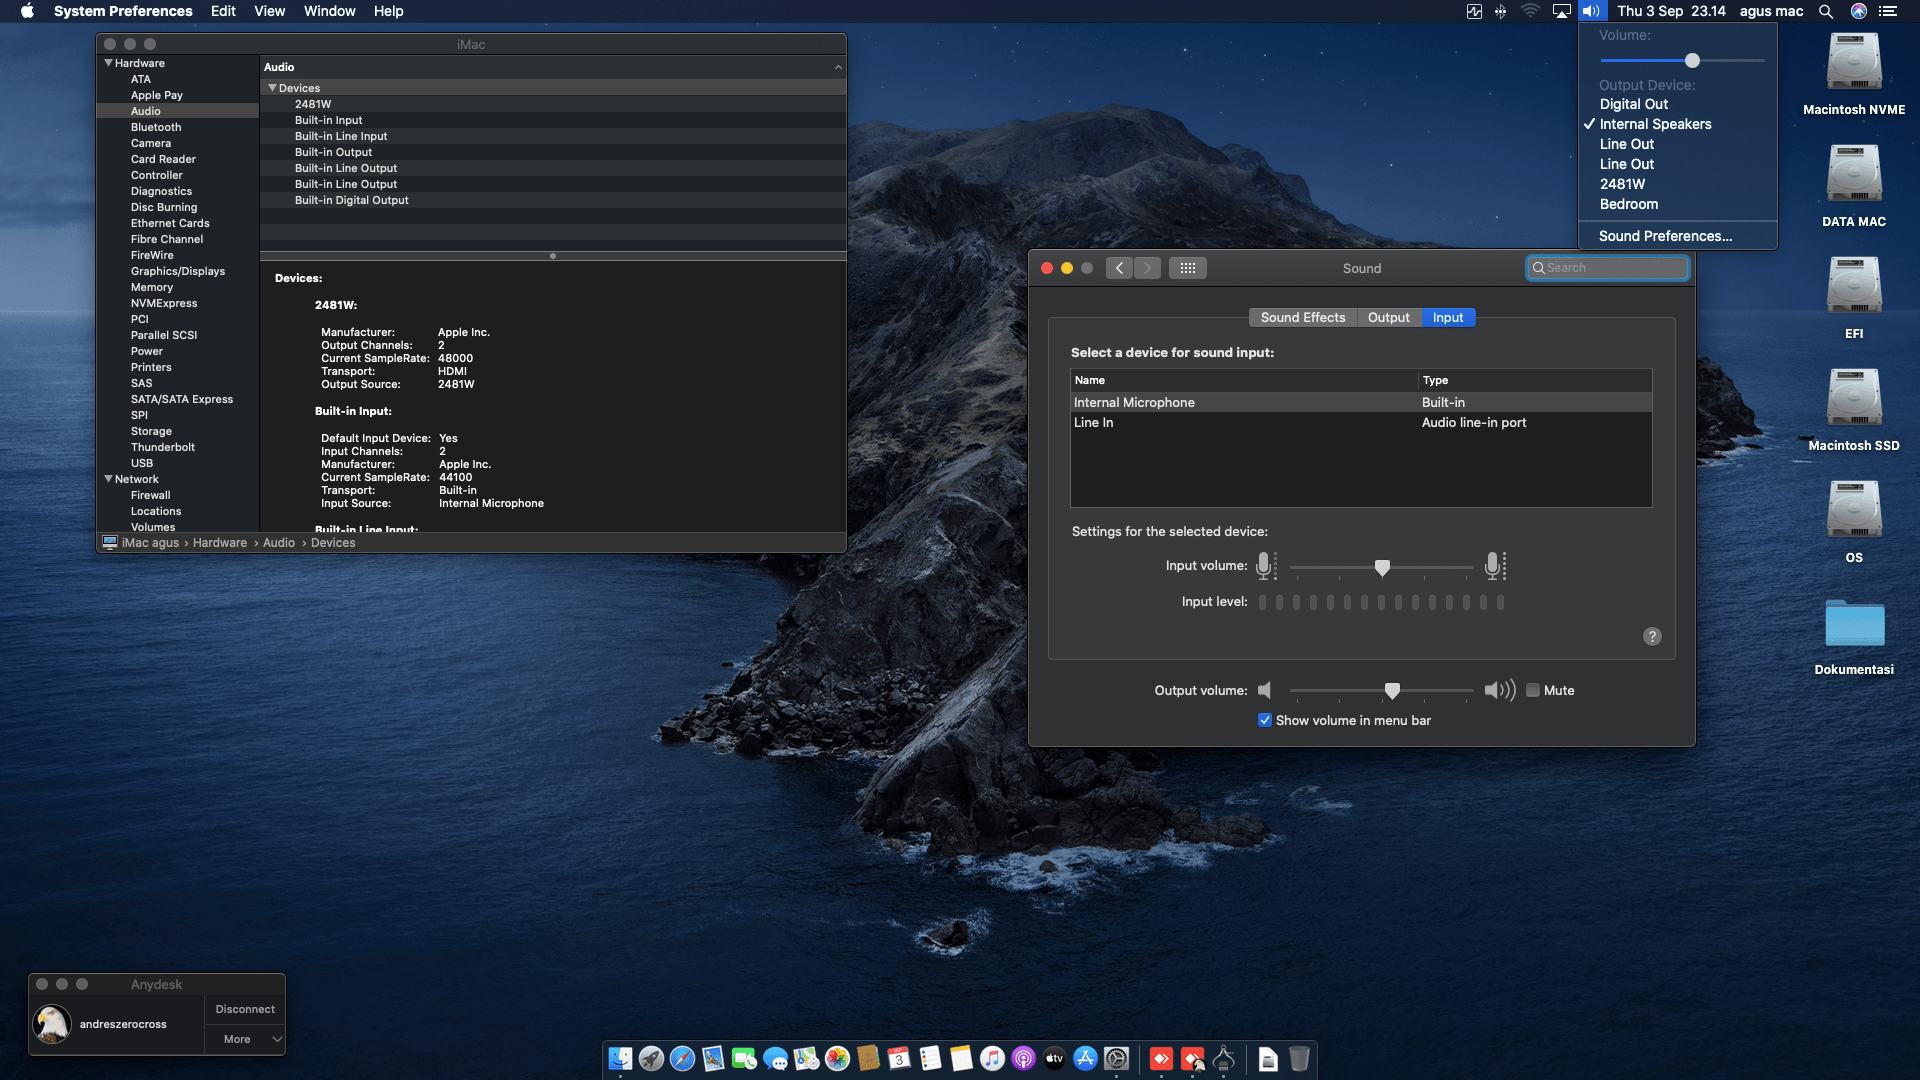This screenshot has width=1920, height=1080.
Task: Click the Input volume slider knob
Action: pos(1382,567)
